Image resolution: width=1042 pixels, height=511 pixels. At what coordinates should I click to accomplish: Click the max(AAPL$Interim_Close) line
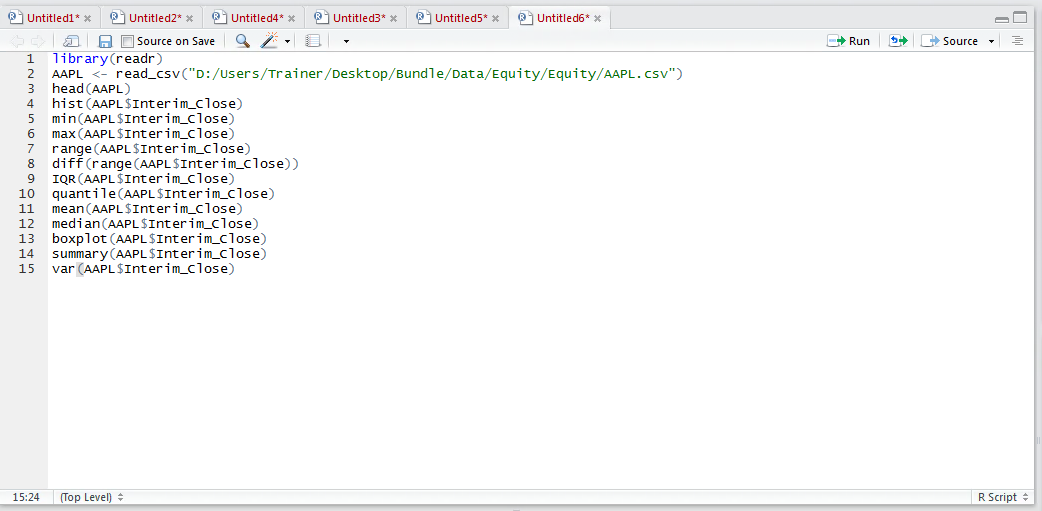pyautogui.click(x=143, y=134)
